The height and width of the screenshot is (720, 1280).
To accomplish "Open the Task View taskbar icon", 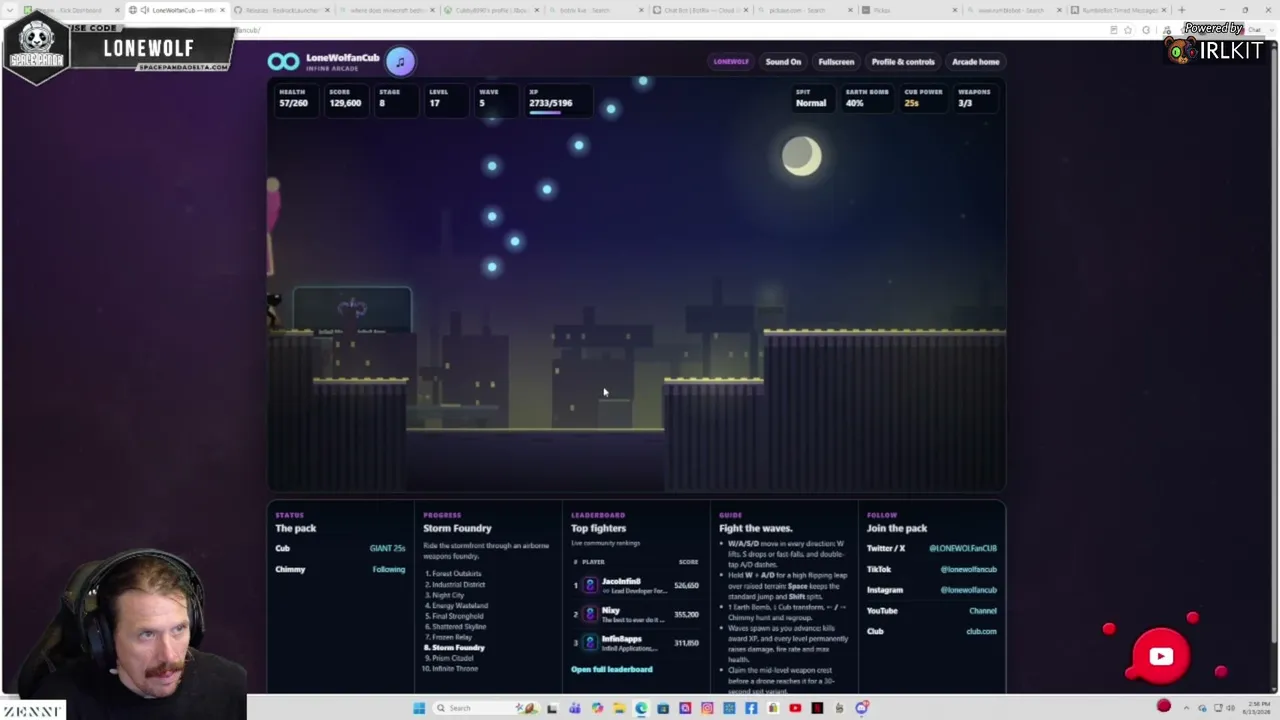I will click(x=551, y=708).
